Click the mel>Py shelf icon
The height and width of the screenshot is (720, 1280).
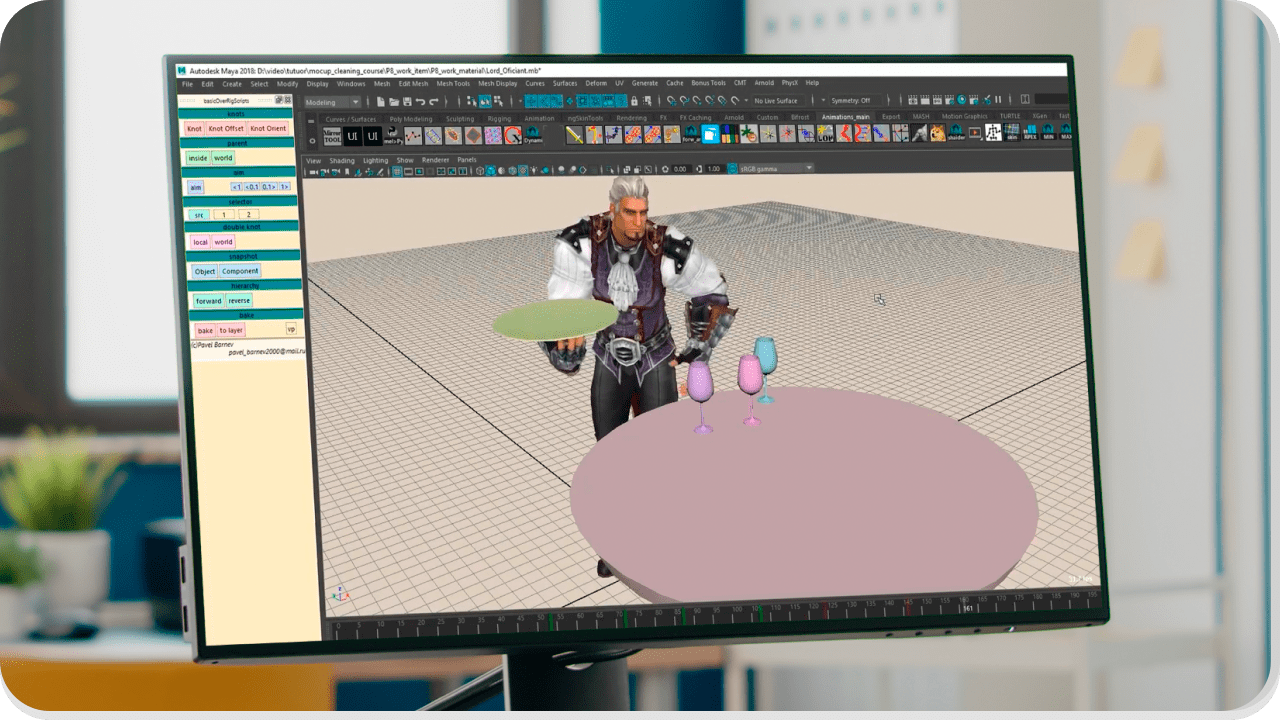(x=393, y=136)
